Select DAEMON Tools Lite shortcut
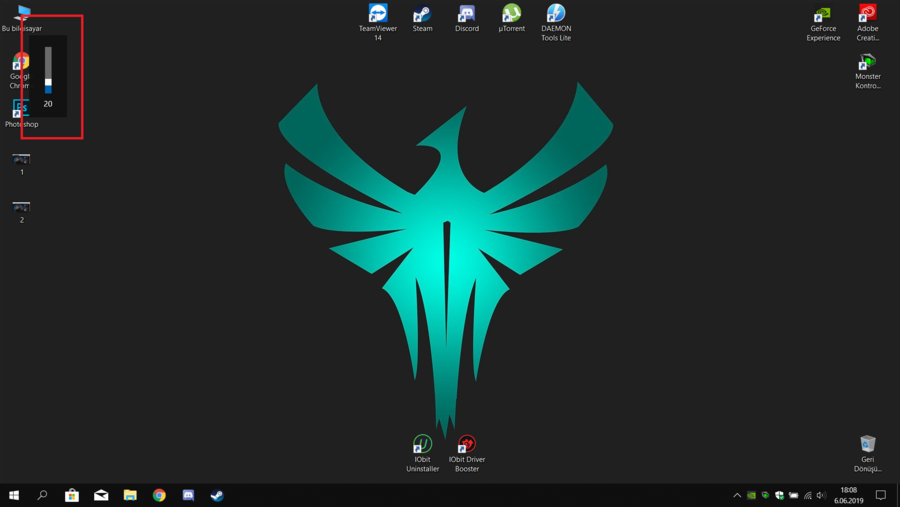Screen dimensions: 900x507 pos(556,15)
